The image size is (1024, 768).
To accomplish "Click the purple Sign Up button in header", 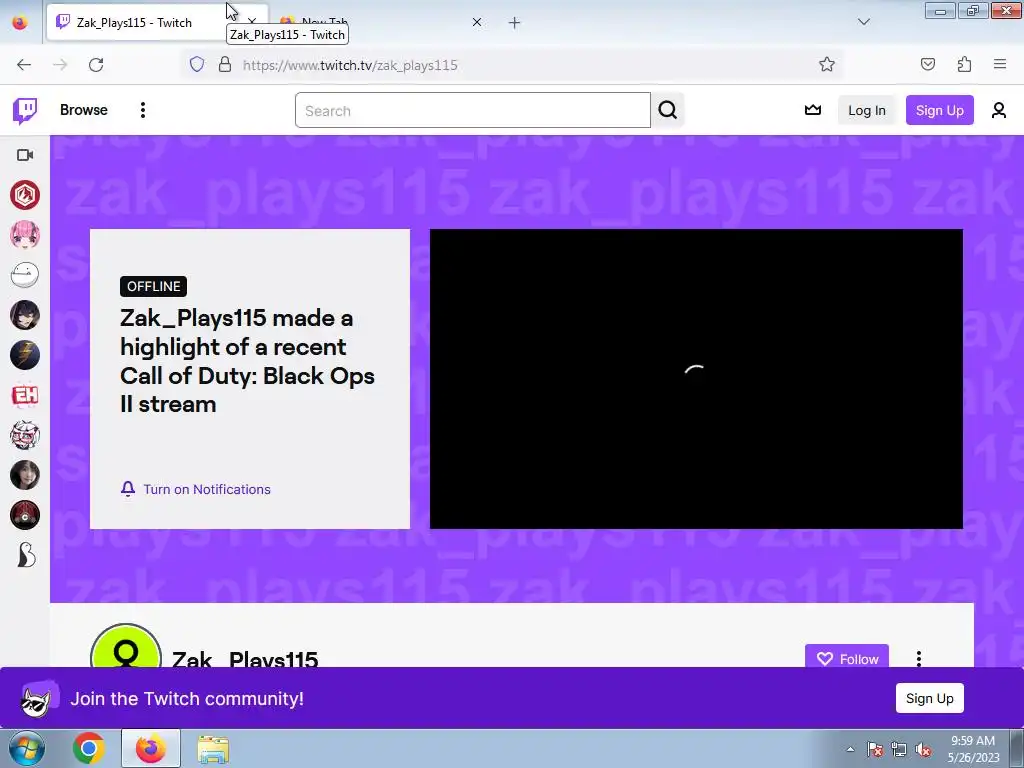I will pos(939,110).
